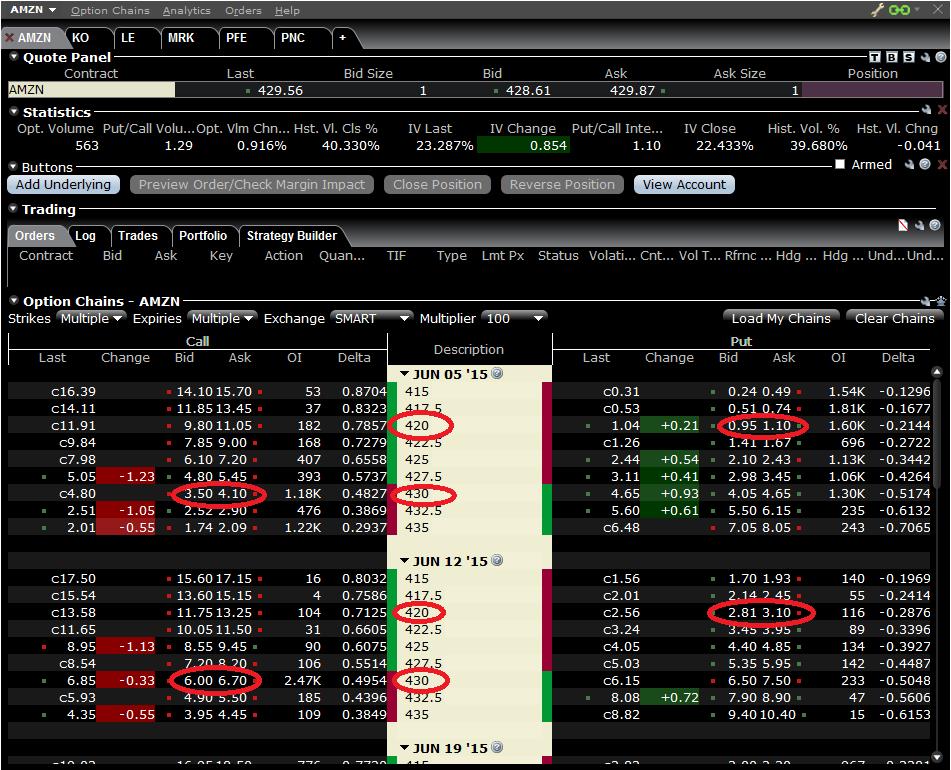Configure the Buttons panel via wrench icon
This screenshot has width=951, height=770.
(909, 164)
